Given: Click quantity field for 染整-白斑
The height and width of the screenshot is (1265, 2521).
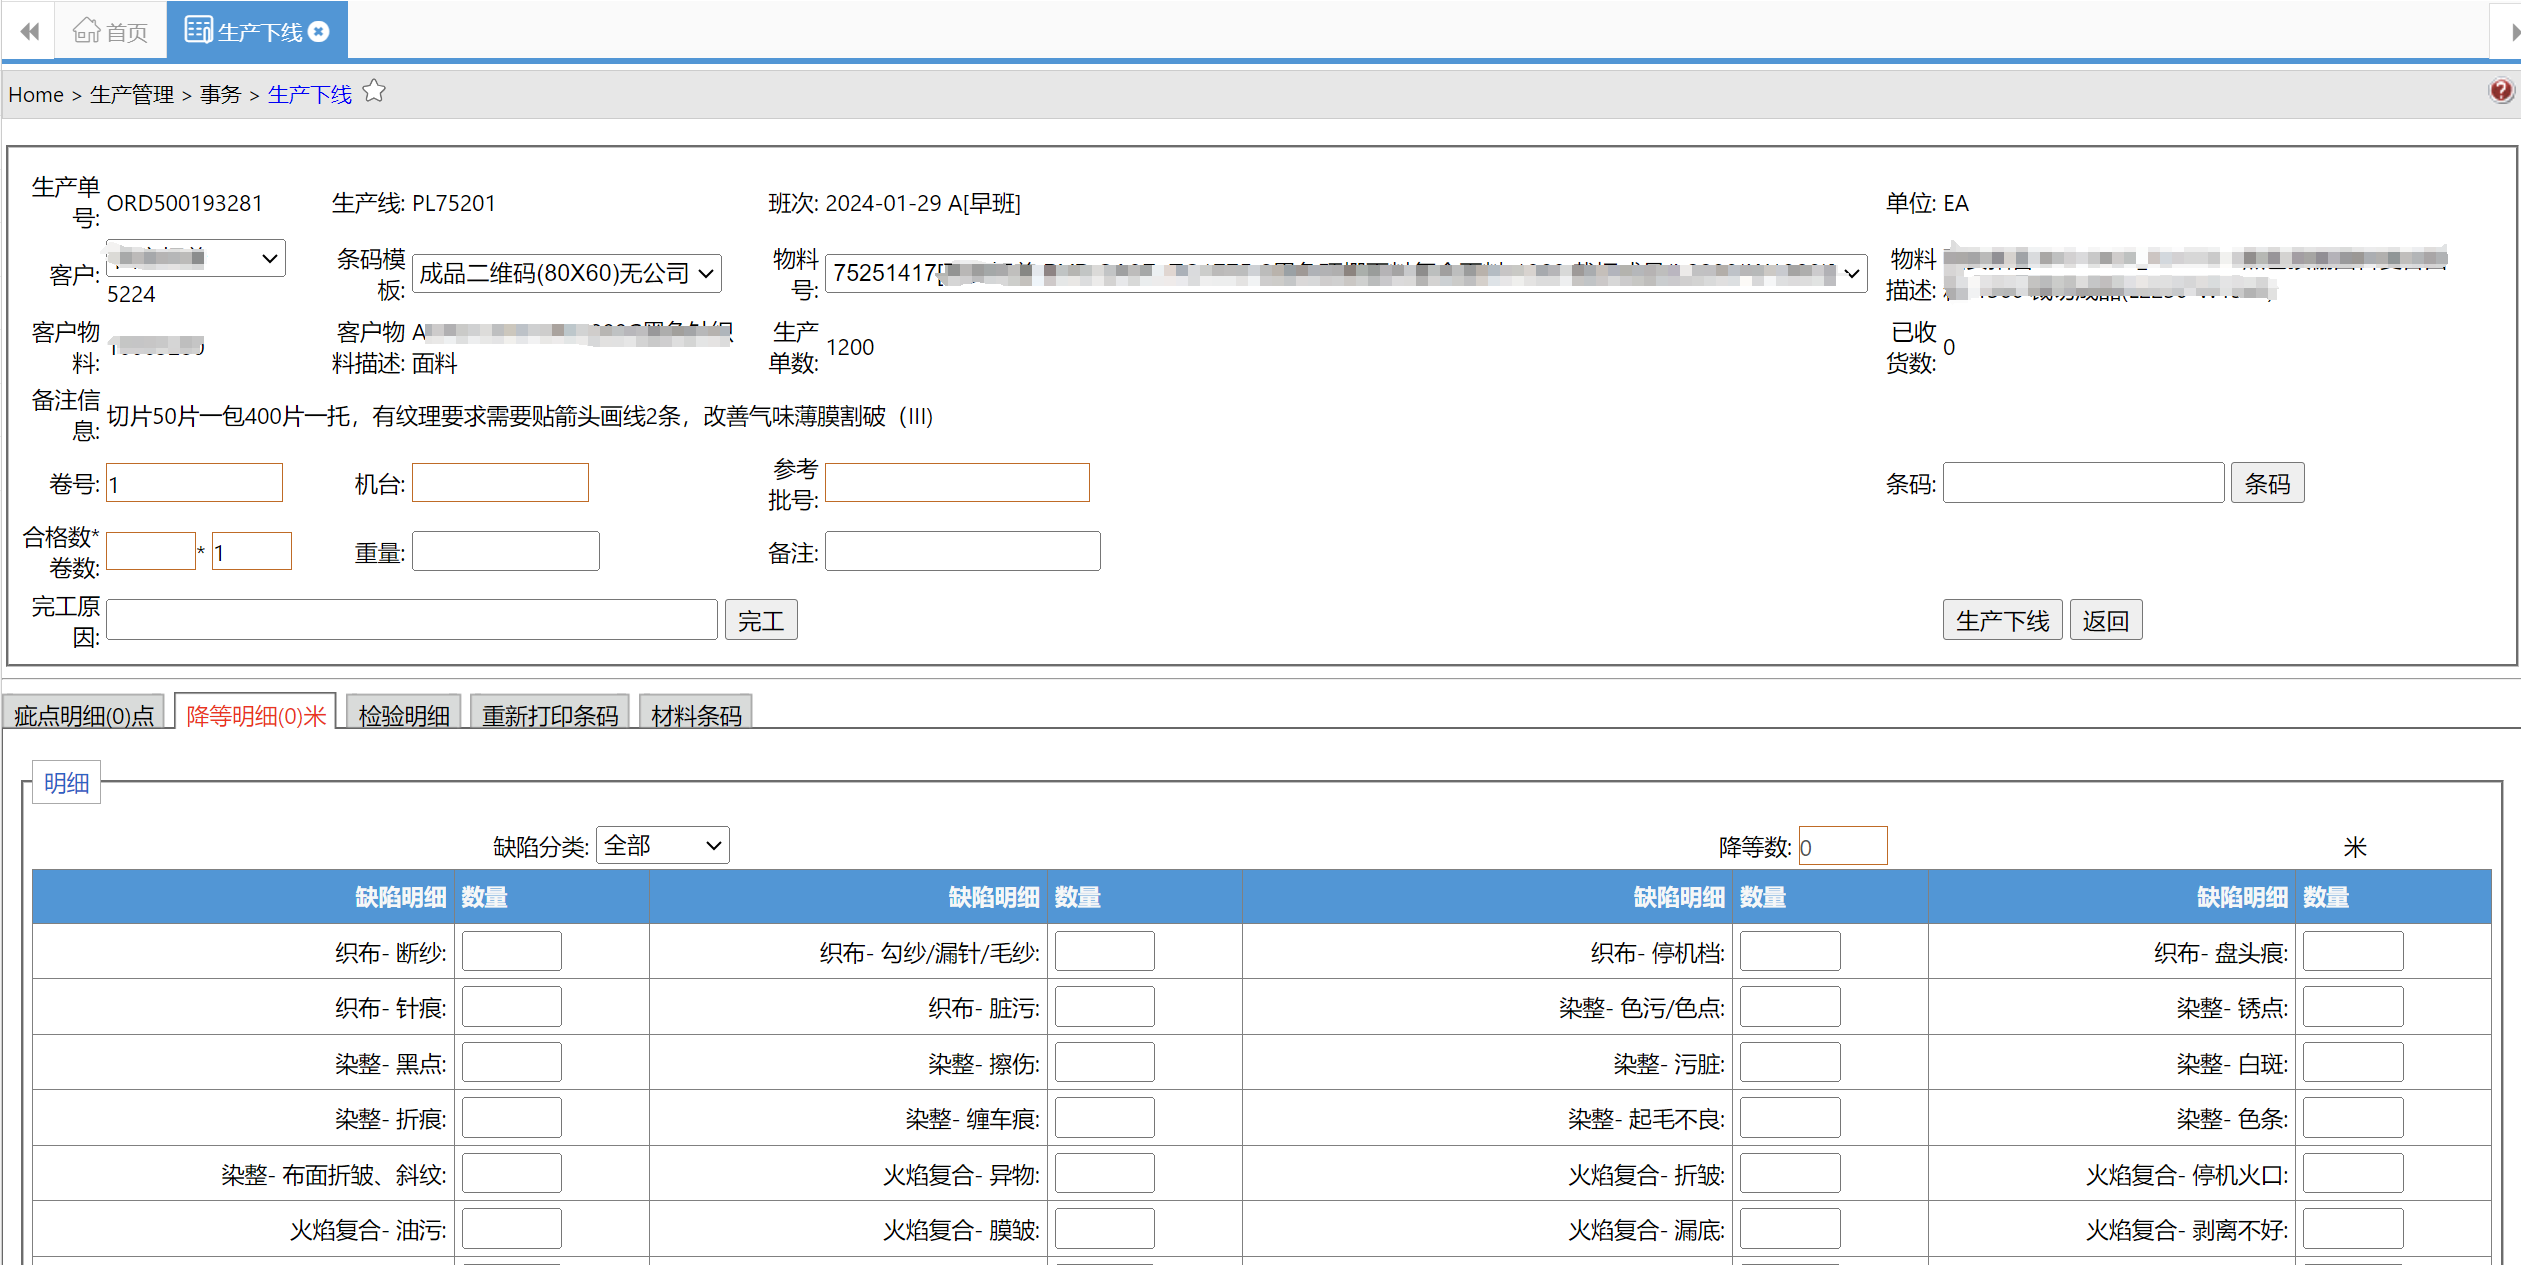Looking at the screenshot, I should 2352,1062.
